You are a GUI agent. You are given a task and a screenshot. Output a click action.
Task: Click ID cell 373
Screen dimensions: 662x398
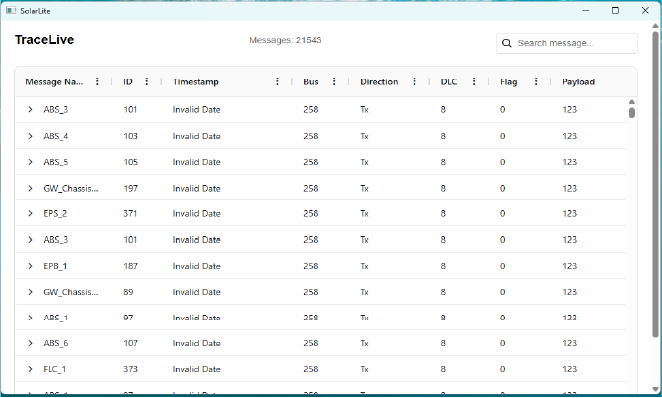pyautogui.click(x=130, y=369)
